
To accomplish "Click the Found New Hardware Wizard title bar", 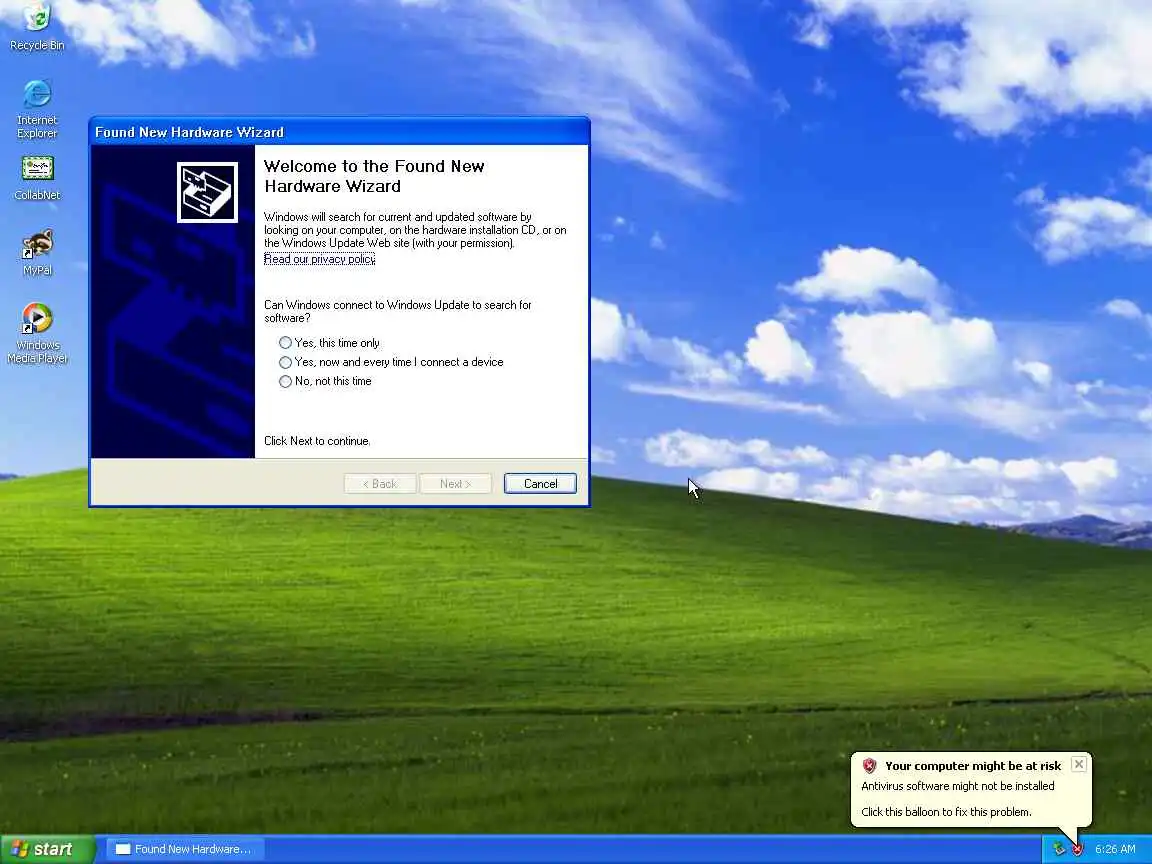I will [339, 132].
